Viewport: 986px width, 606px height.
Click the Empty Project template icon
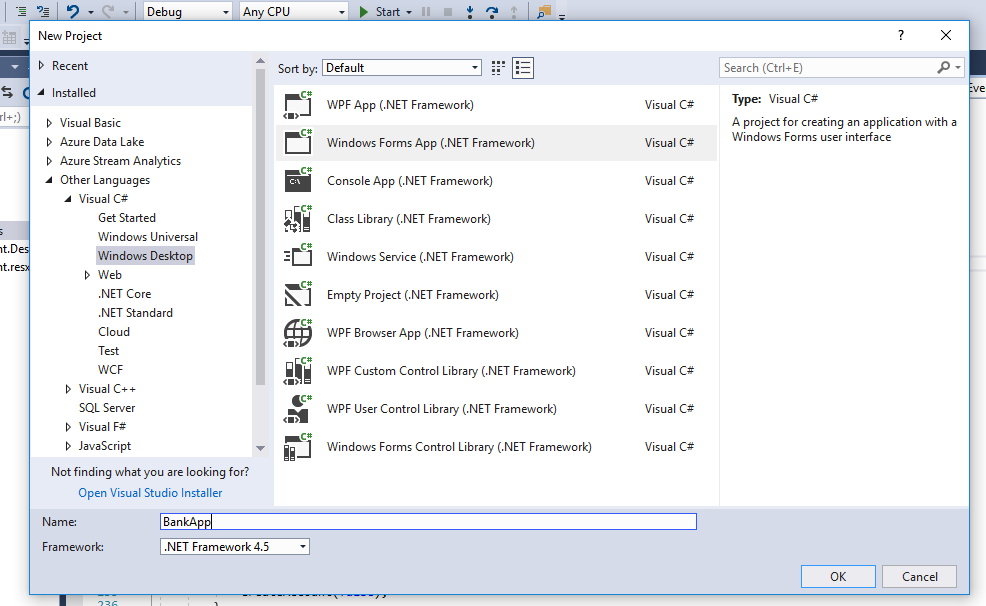[298, 294]
